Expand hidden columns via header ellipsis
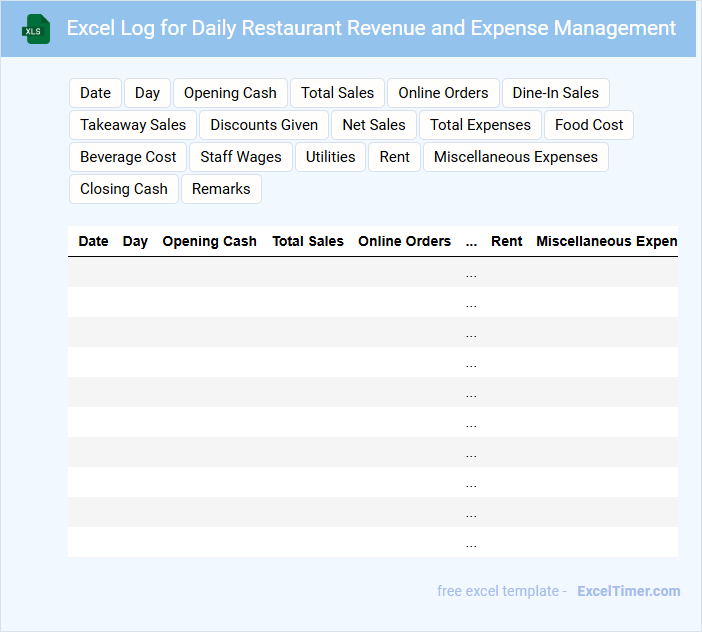Viewport: 702px width, 632px height. 471,241
